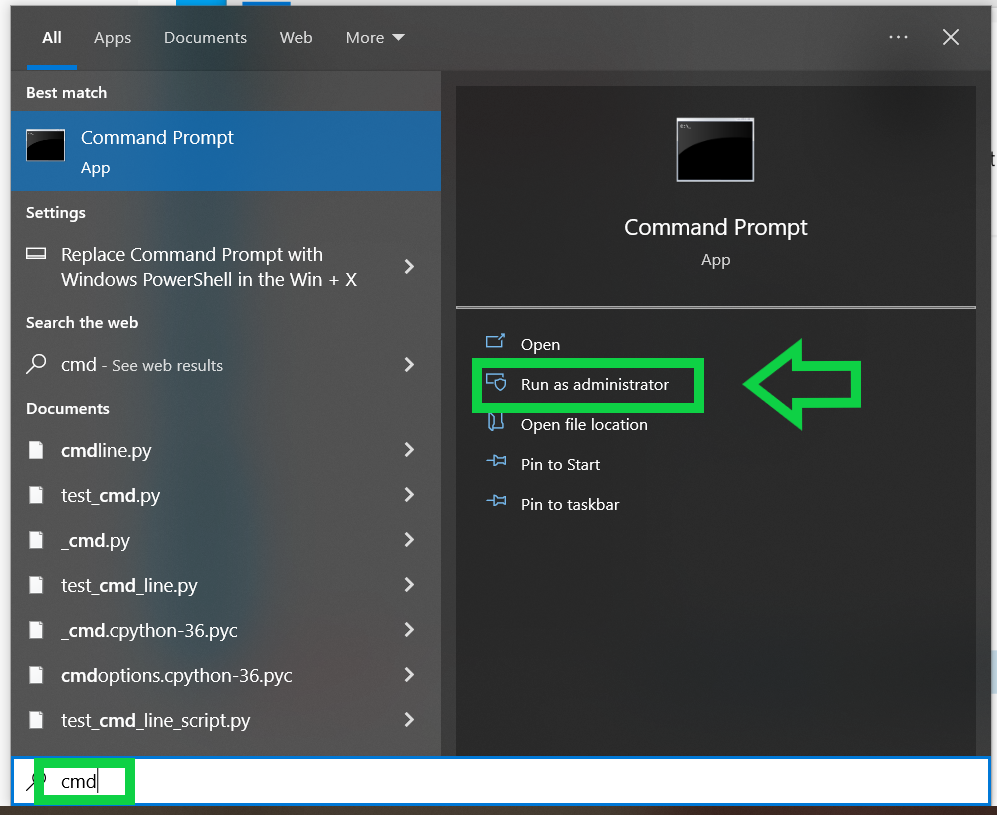Click the search box containing cmd
This screenshot has height=815, width=997.
500,781
